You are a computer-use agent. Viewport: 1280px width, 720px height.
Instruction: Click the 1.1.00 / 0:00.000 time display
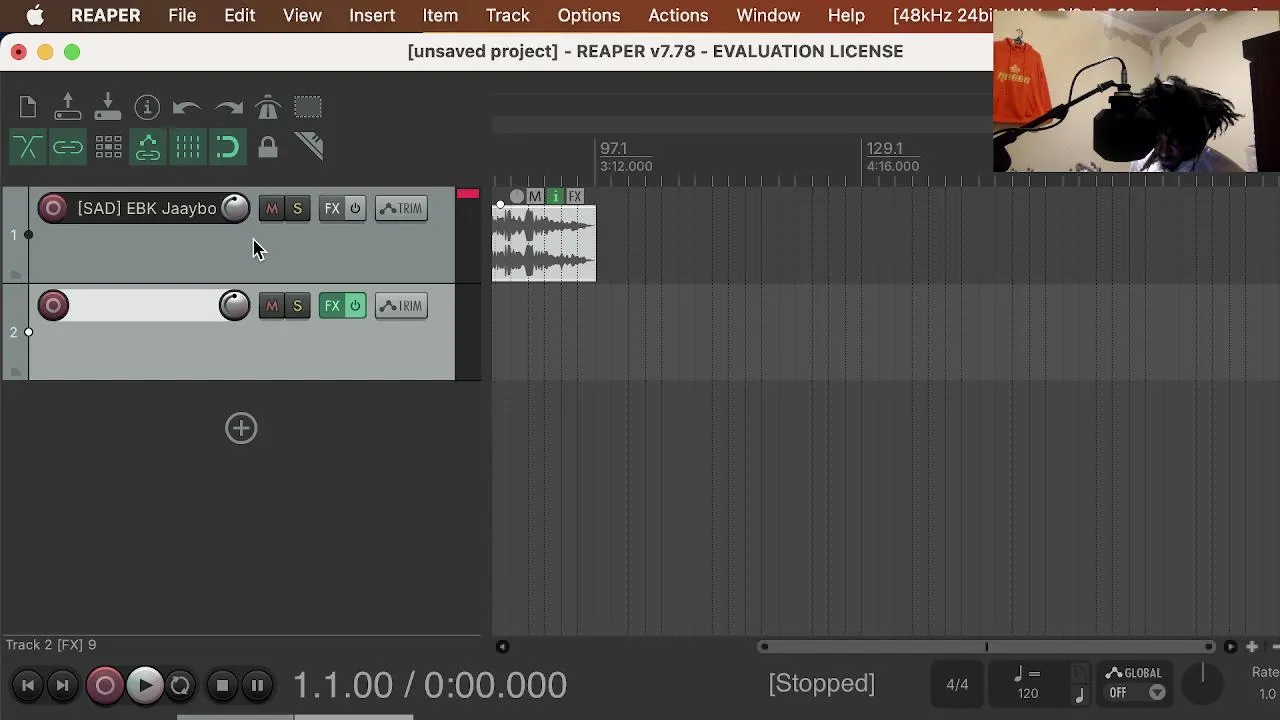coord(430,685)
